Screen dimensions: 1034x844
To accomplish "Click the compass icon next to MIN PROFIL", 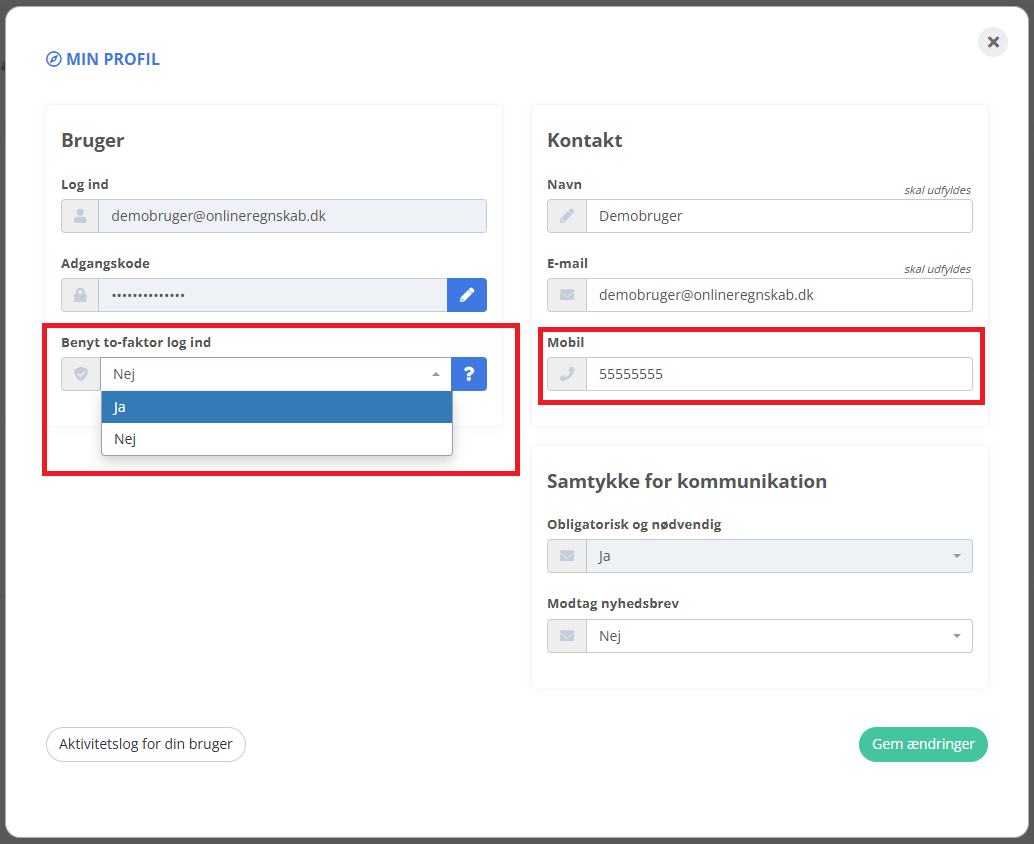I will point(54,59).
